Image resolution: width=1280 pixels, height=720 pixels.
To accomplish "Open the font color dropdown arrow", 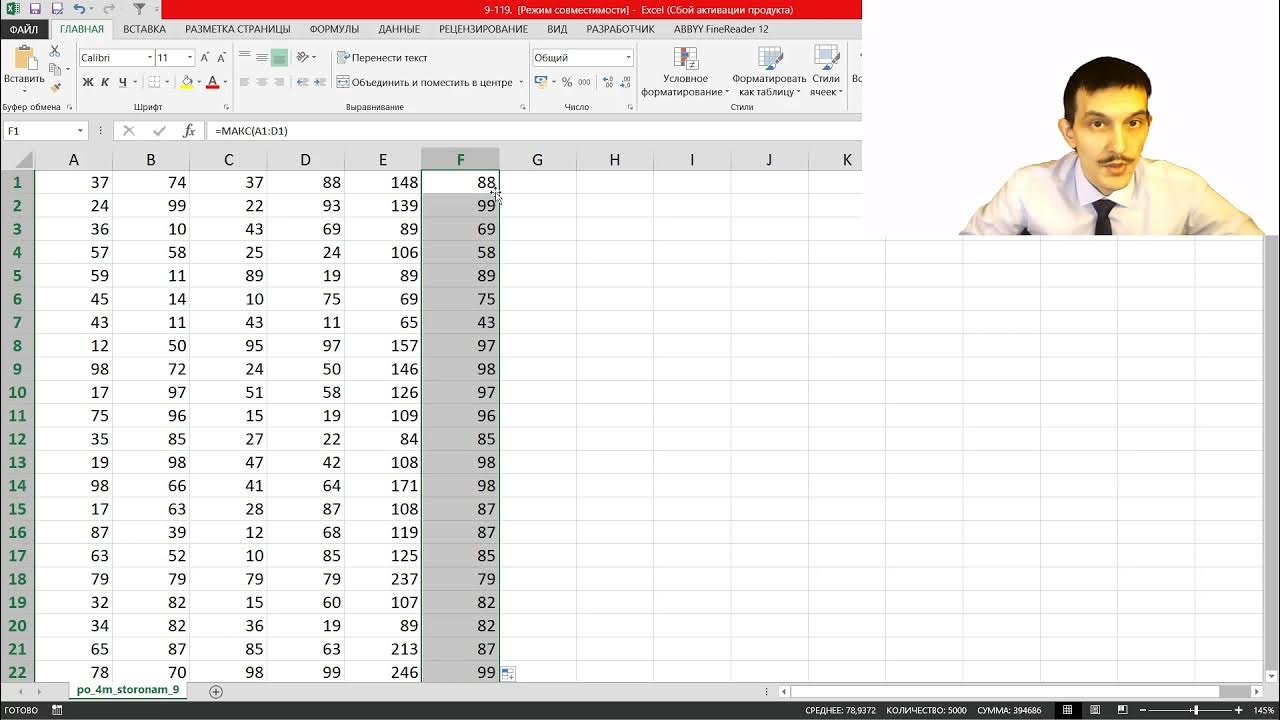I will click(x=225, y=82).
